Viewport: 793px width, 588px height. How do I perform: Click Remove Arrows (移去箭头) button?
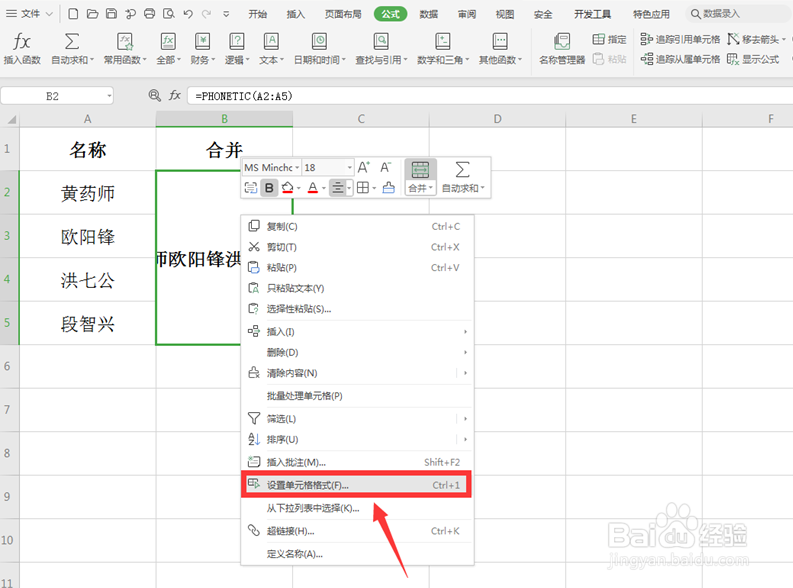(757, 39)
